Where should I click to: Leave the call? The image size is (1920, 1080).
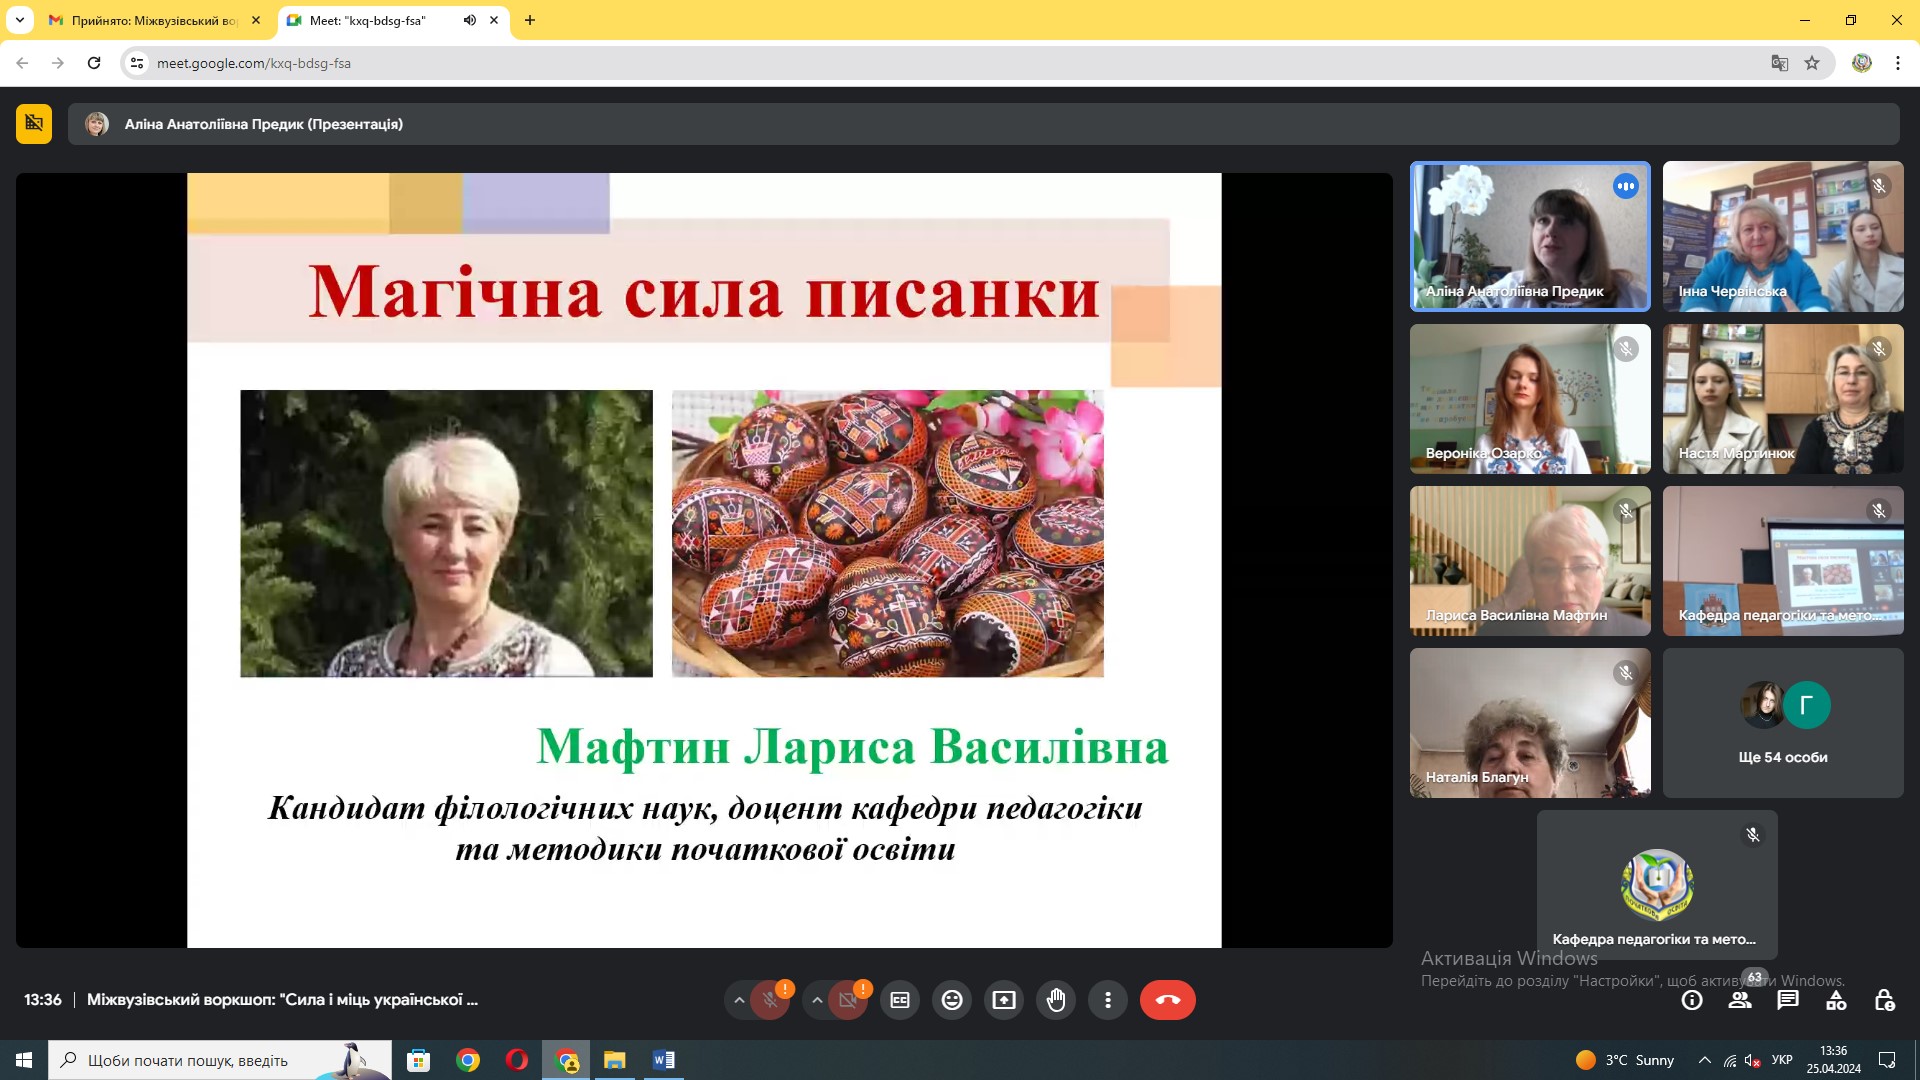1168,999
